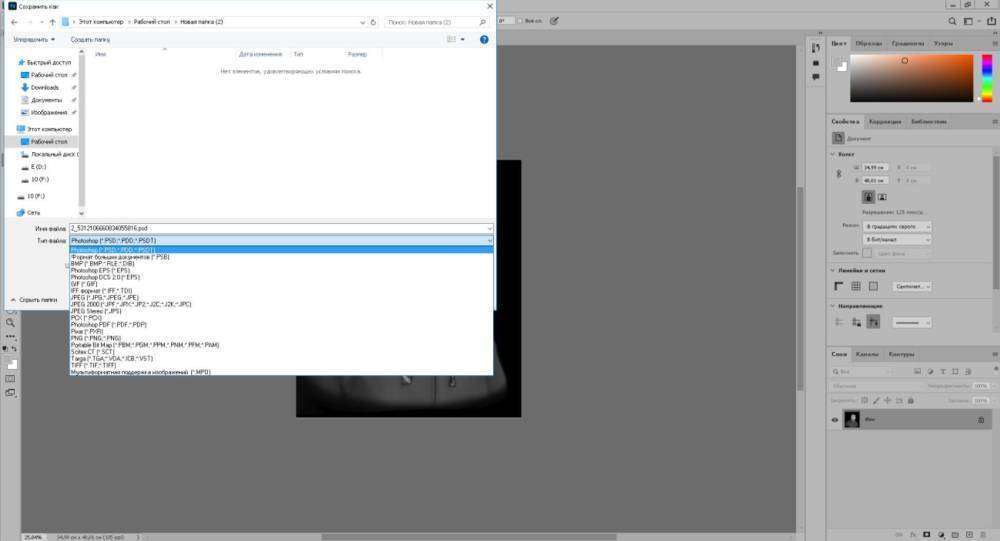Click the Создать папку button
The height and width of the screenshot is (541, 1000).
(x=90, y=39)
